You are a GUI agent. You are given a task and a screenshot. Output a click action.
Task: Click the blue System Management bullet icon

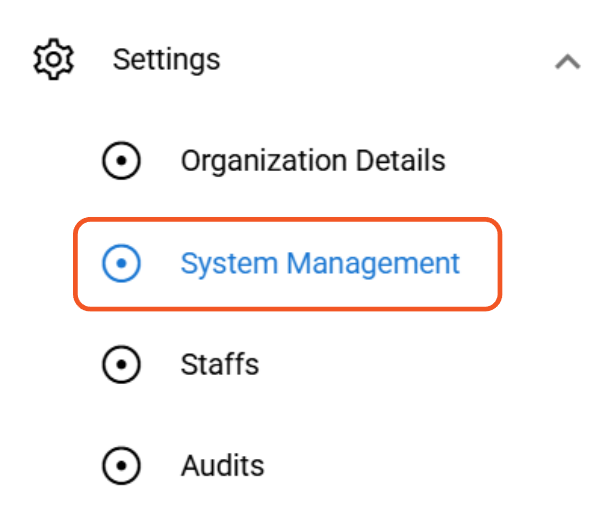click(122, 264)
